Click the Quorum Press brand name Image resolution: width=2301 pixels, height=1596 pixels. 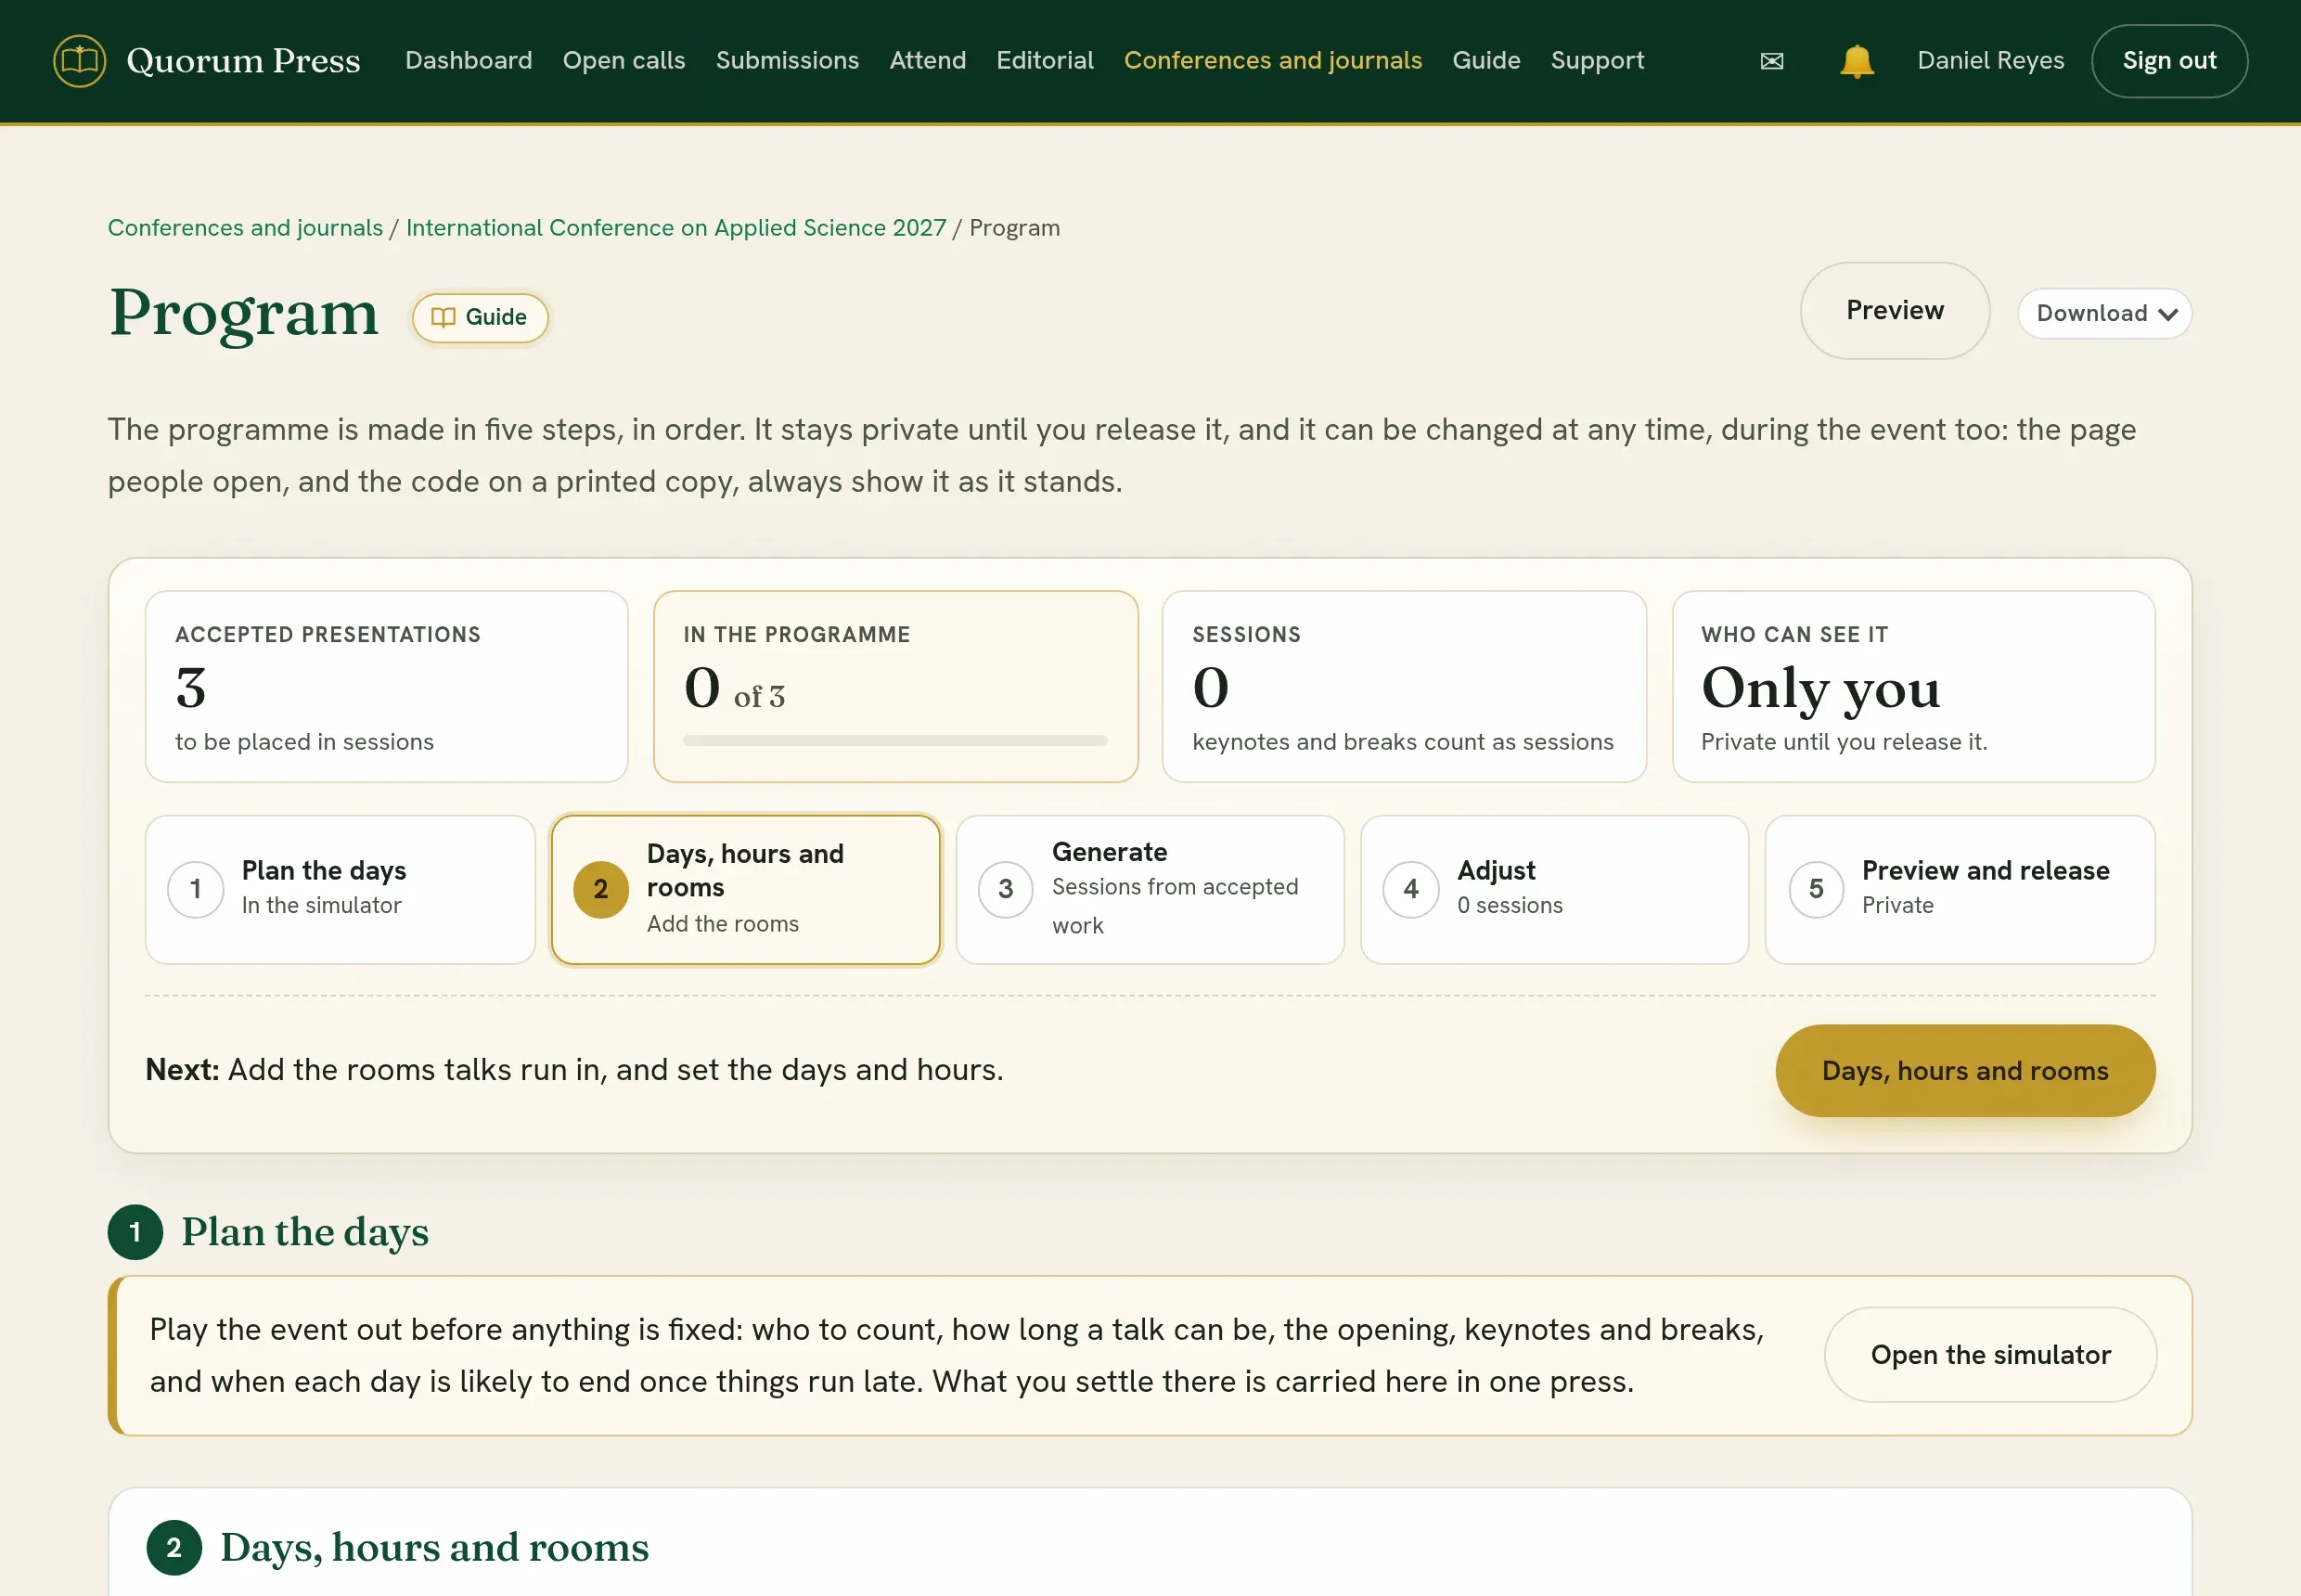[243, 61]
